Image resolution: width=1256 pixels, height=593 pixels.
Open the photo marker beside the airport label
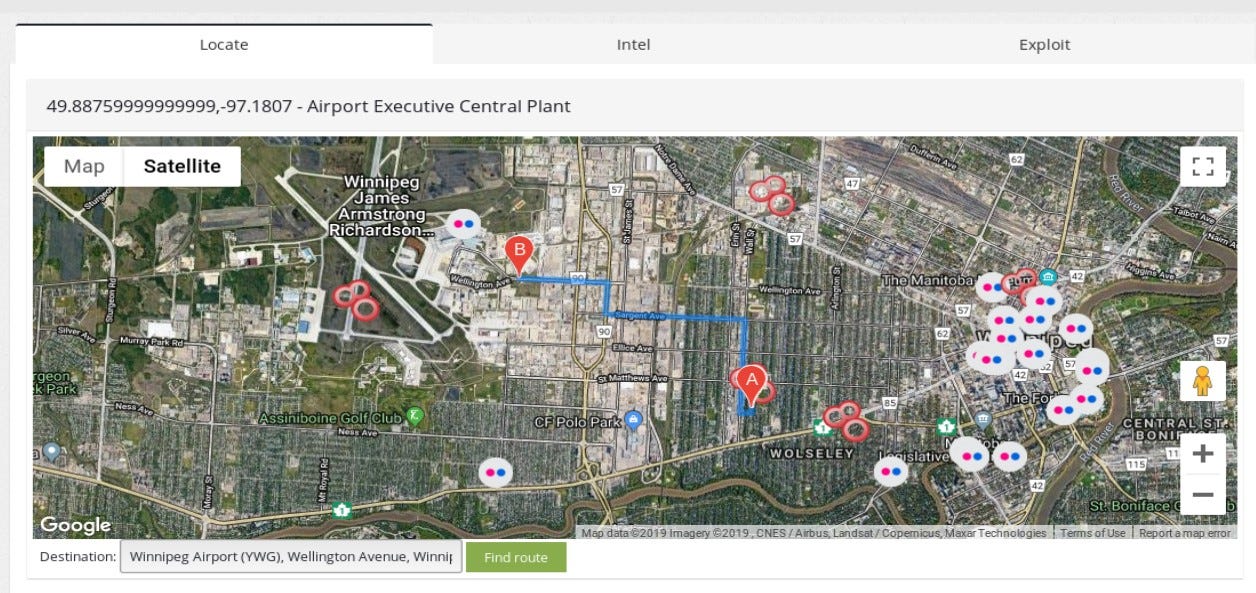[x=463, y=224]
